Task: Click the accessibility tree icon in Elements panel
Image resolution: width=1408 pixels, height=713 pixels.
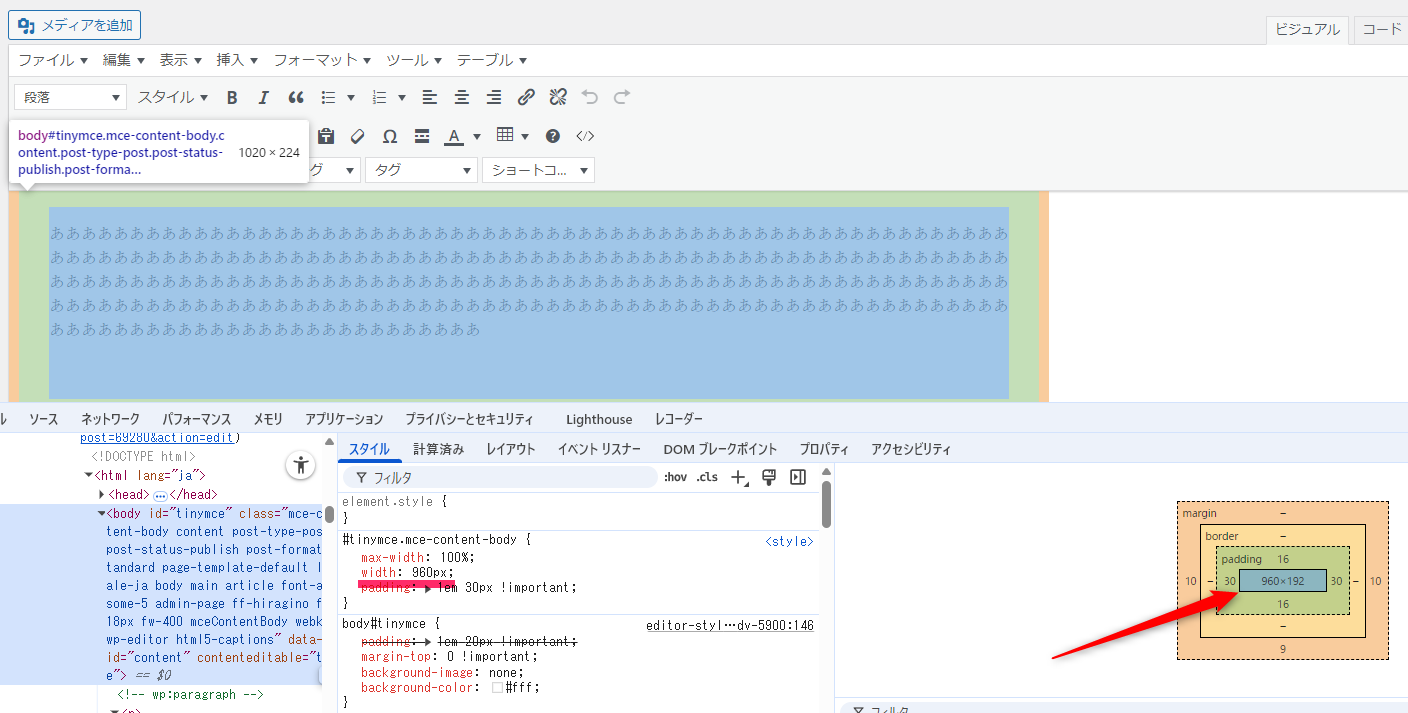Action: [300, 464]
